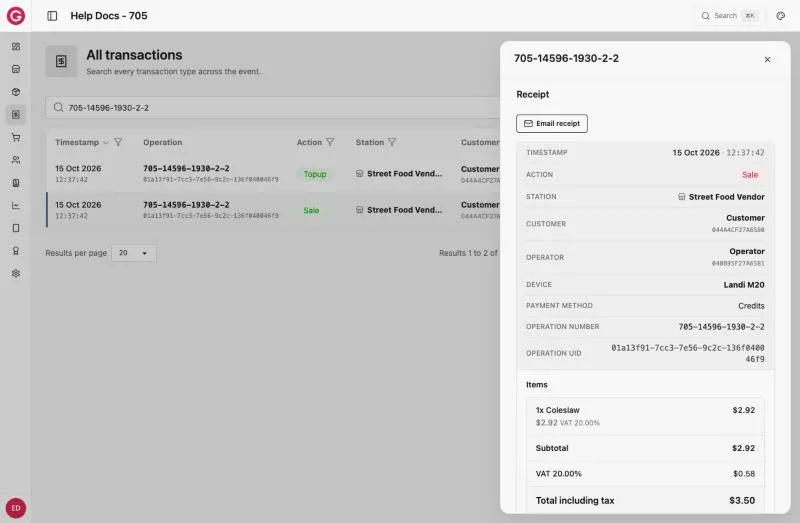Click operation number value in receipt
This screenshot has height=523, width=800.
point(721,327)
